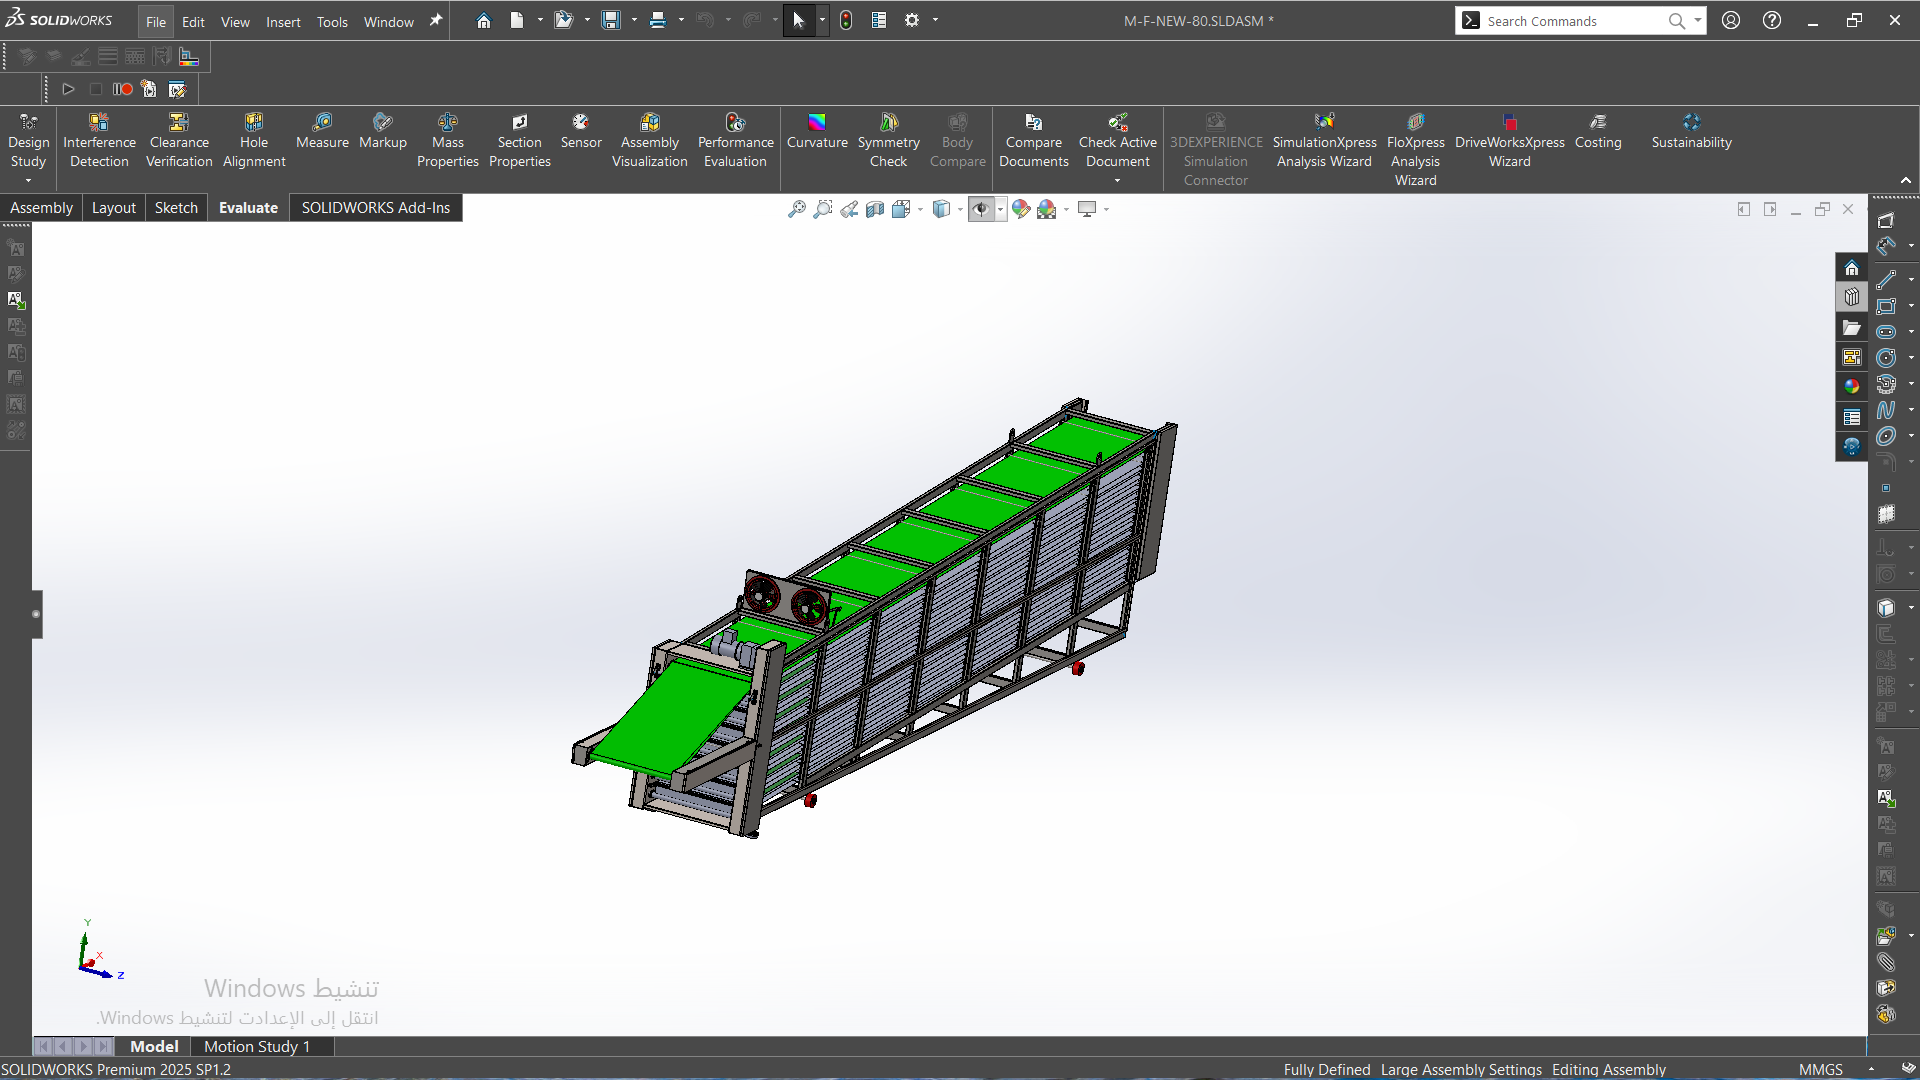
Task: Open the Interference Detection tool
Action: click(99, 140)
